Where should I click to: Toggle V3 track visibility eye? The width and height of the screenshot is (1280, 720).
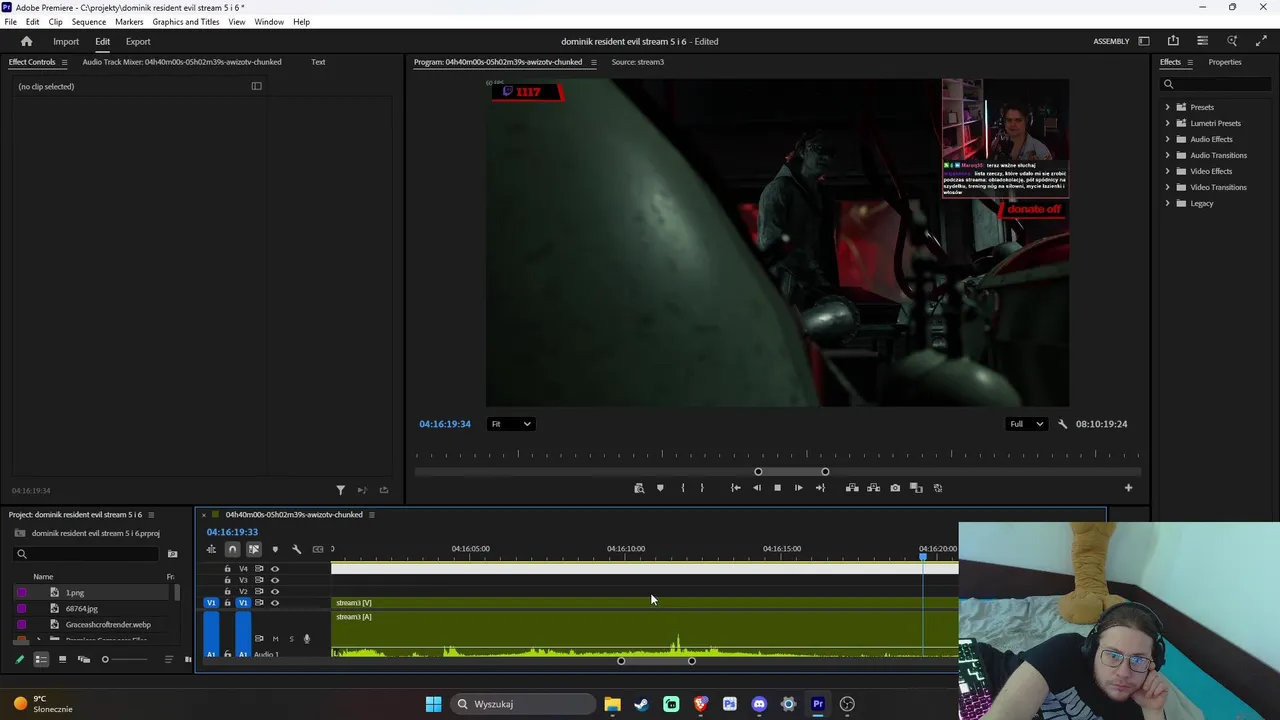coord(275,580)
